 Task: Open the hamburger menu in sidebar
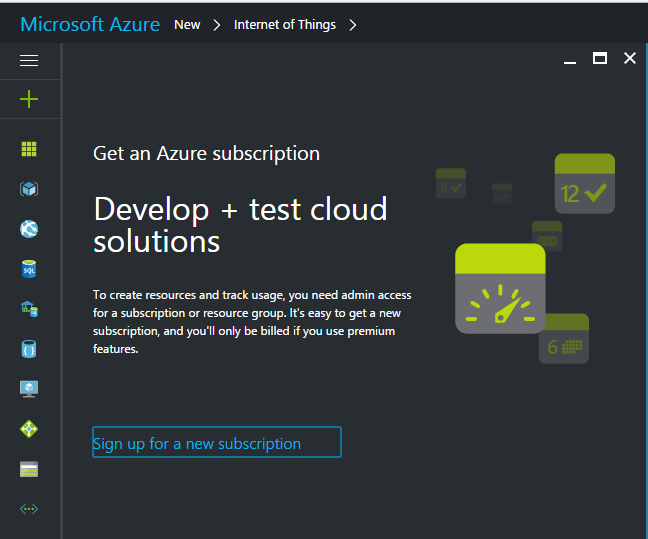tap(29, 61)
